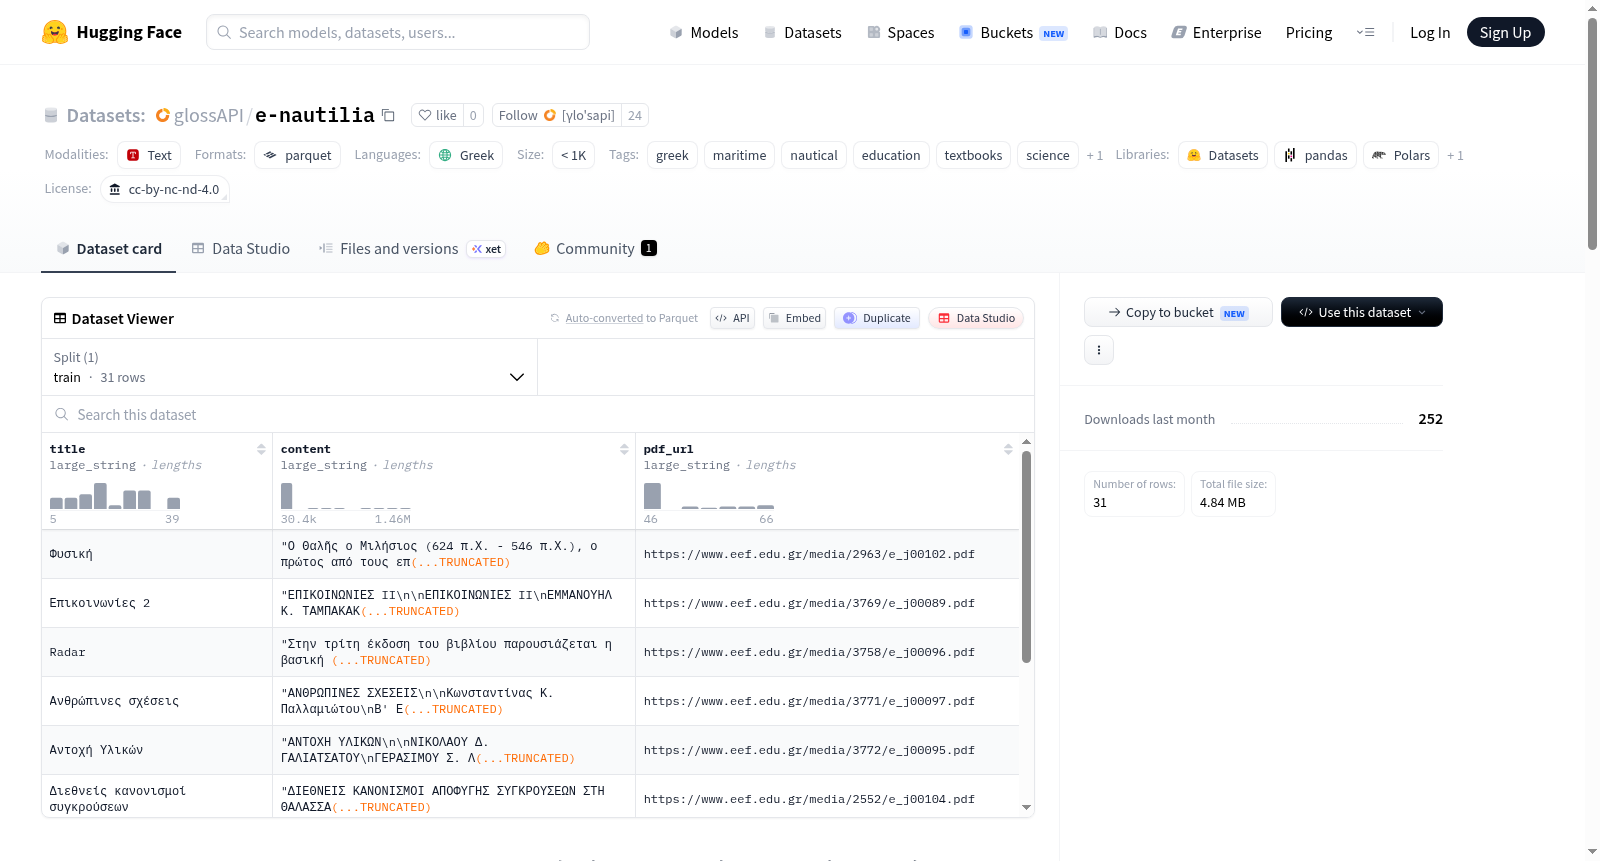Viewport: 1600px width, 861px height.
Task: Click the Datasets library tag
Action: click(1223, 155)
